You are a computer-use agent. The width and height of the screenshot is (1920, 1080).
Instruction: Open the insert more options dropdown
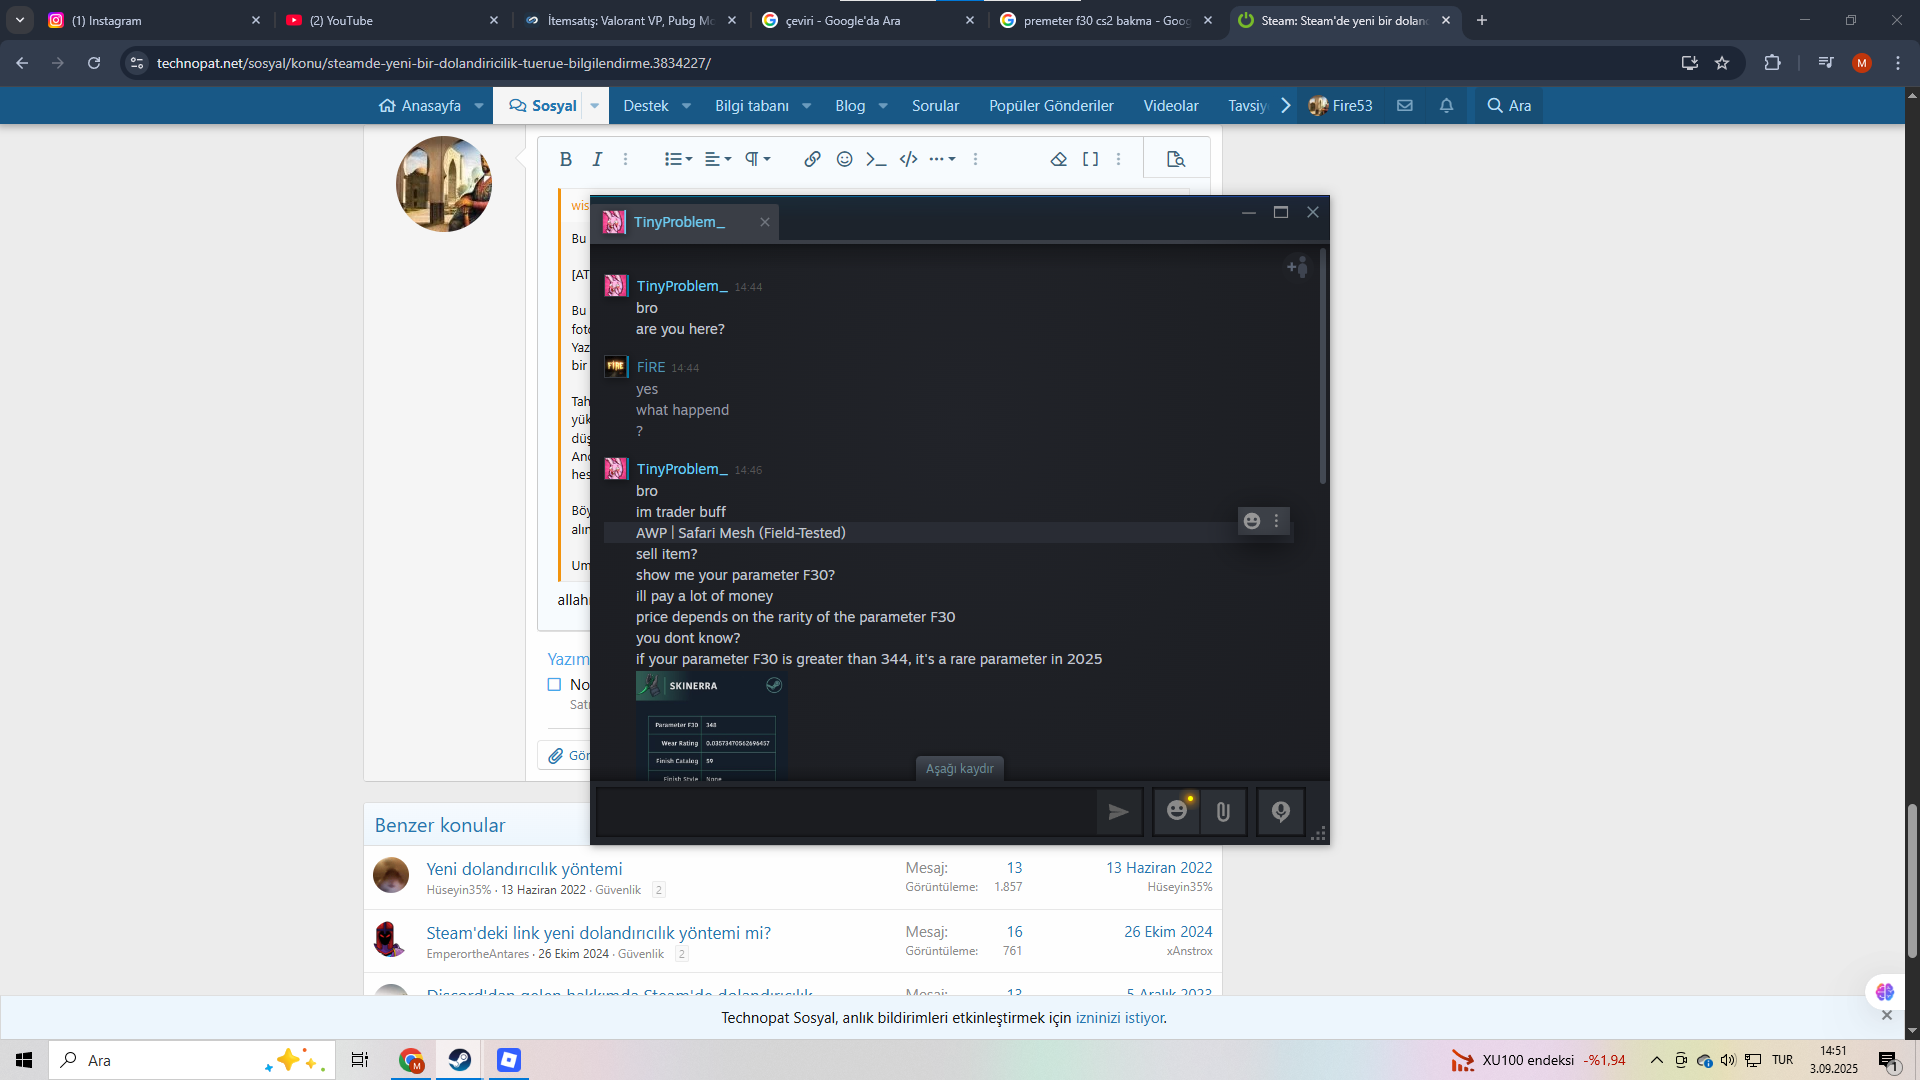[x=942, y=159]
